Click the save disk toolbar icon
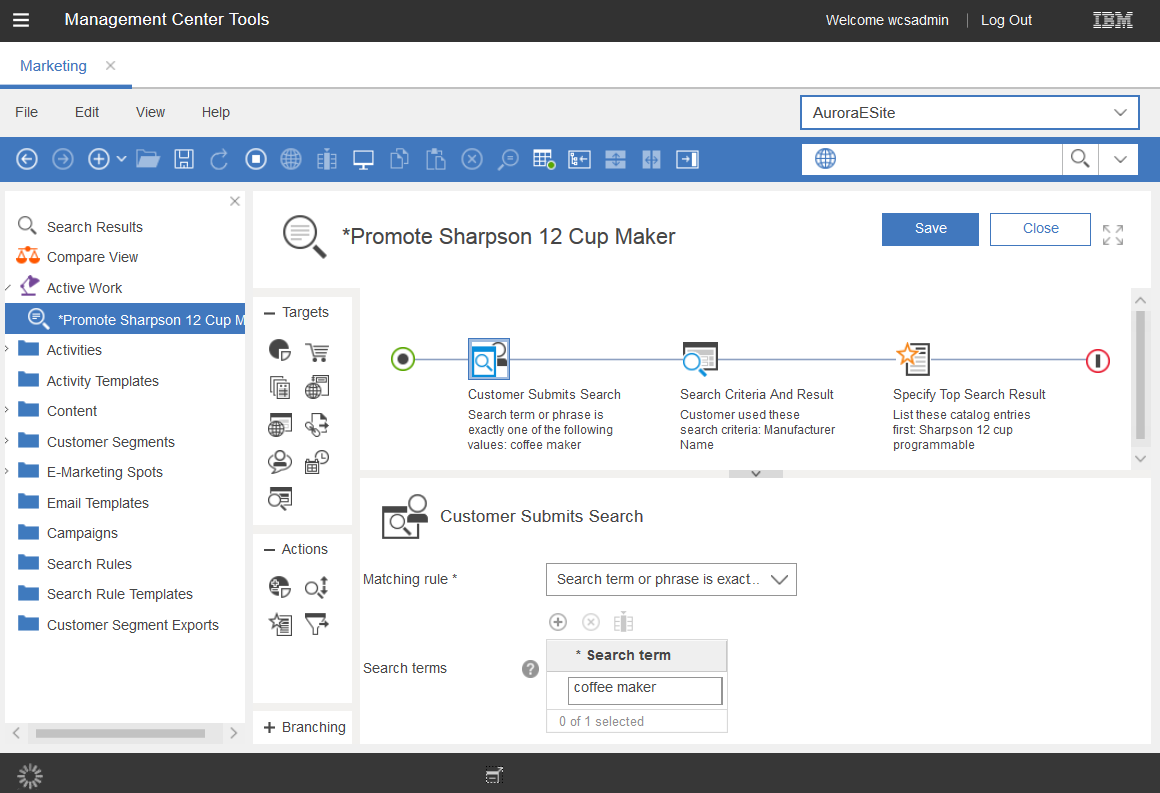Screen dimensions: 1160x793 pyautogui.click(x=183, y=159)
